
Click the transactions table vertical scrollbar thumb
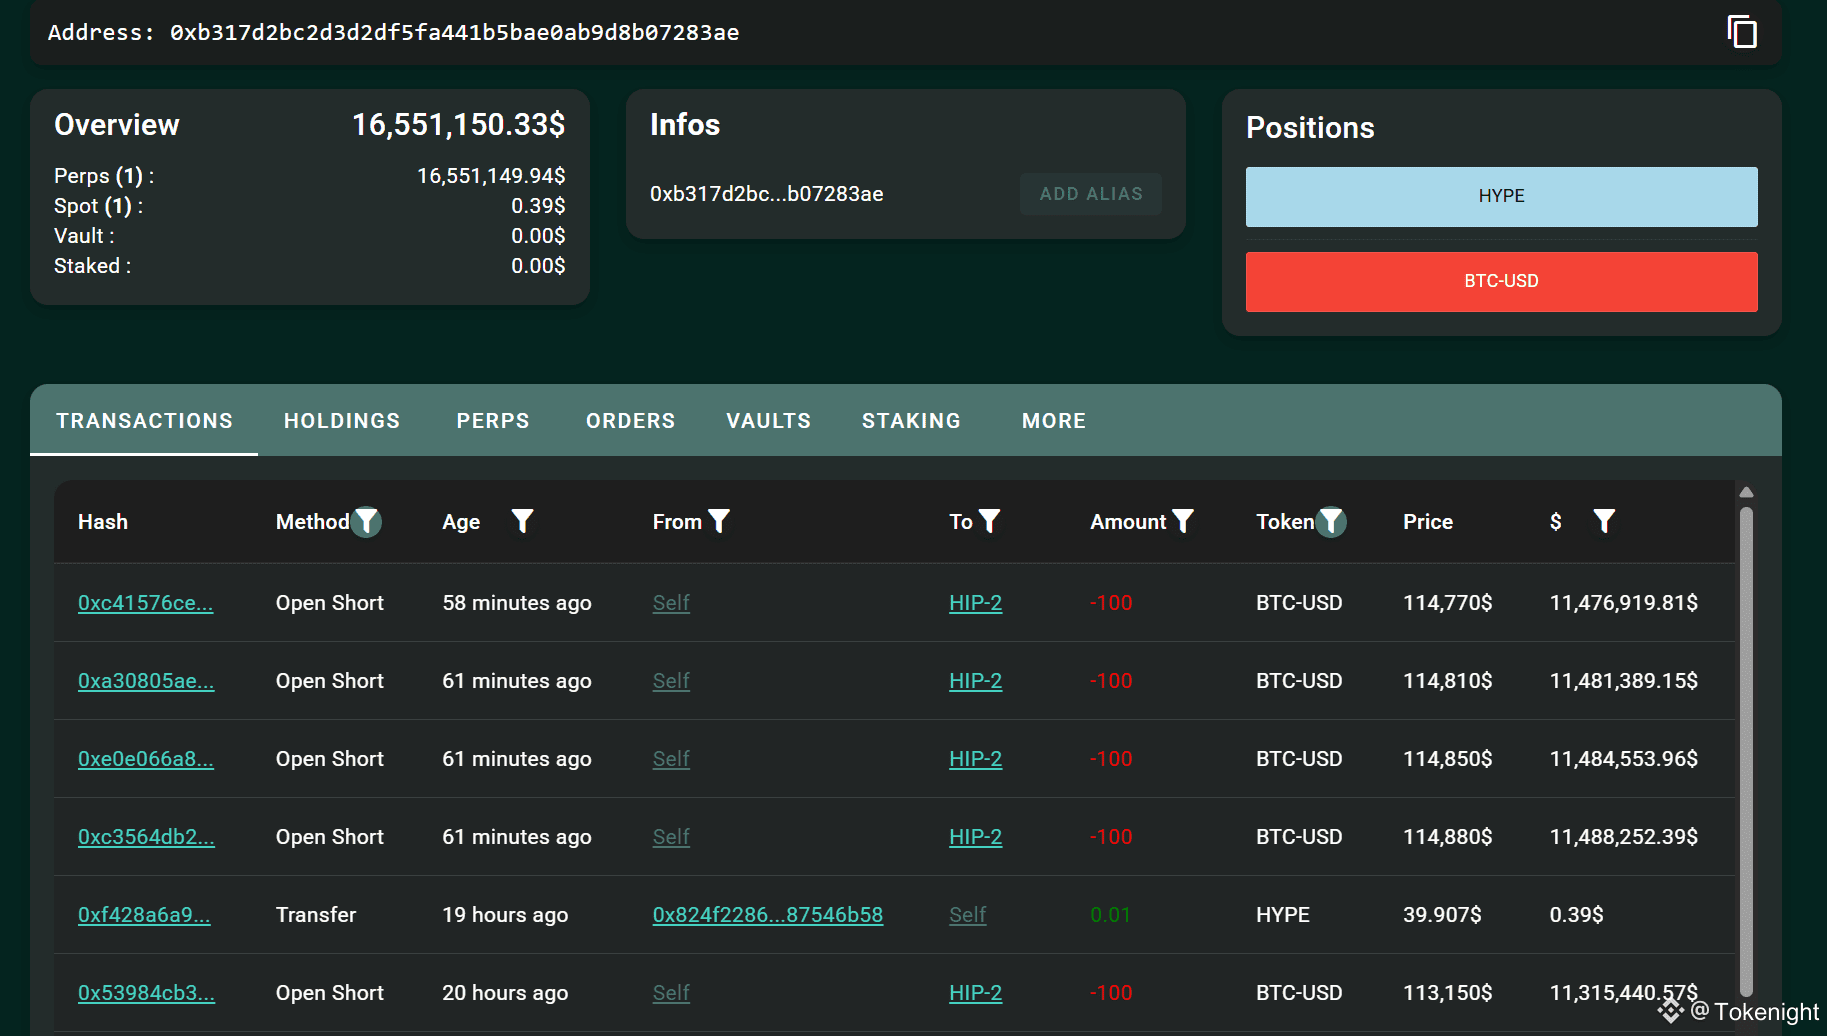point(1746,750)
